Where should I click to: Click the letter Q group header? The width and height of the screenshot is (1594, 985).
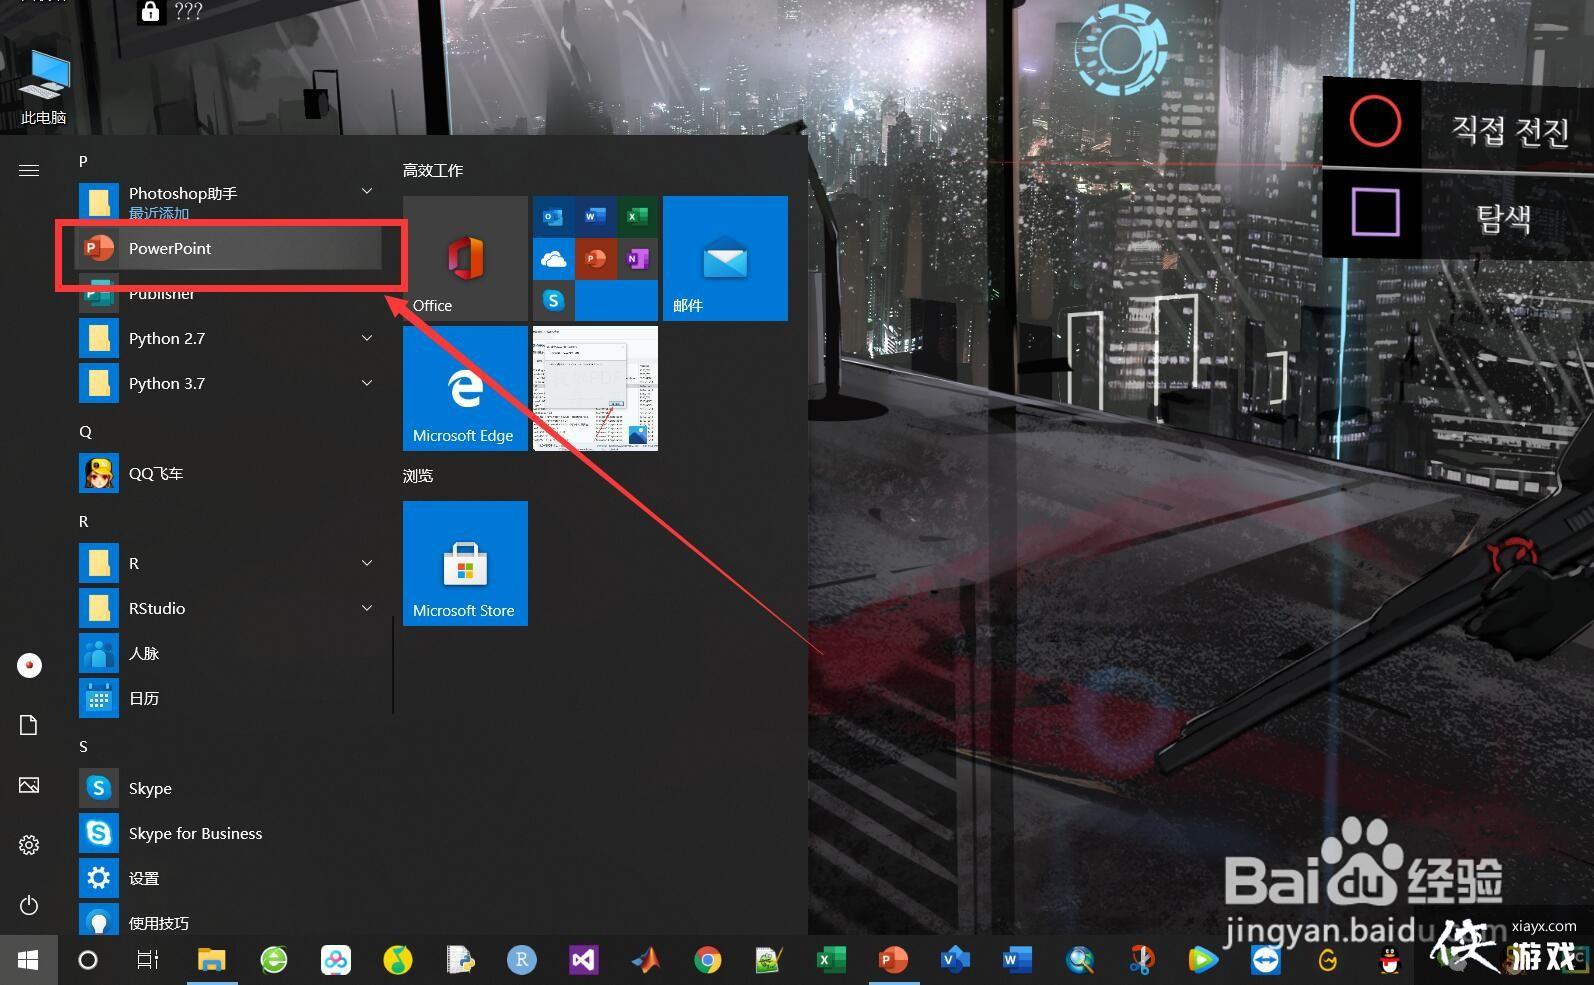(x=85, y=431)
